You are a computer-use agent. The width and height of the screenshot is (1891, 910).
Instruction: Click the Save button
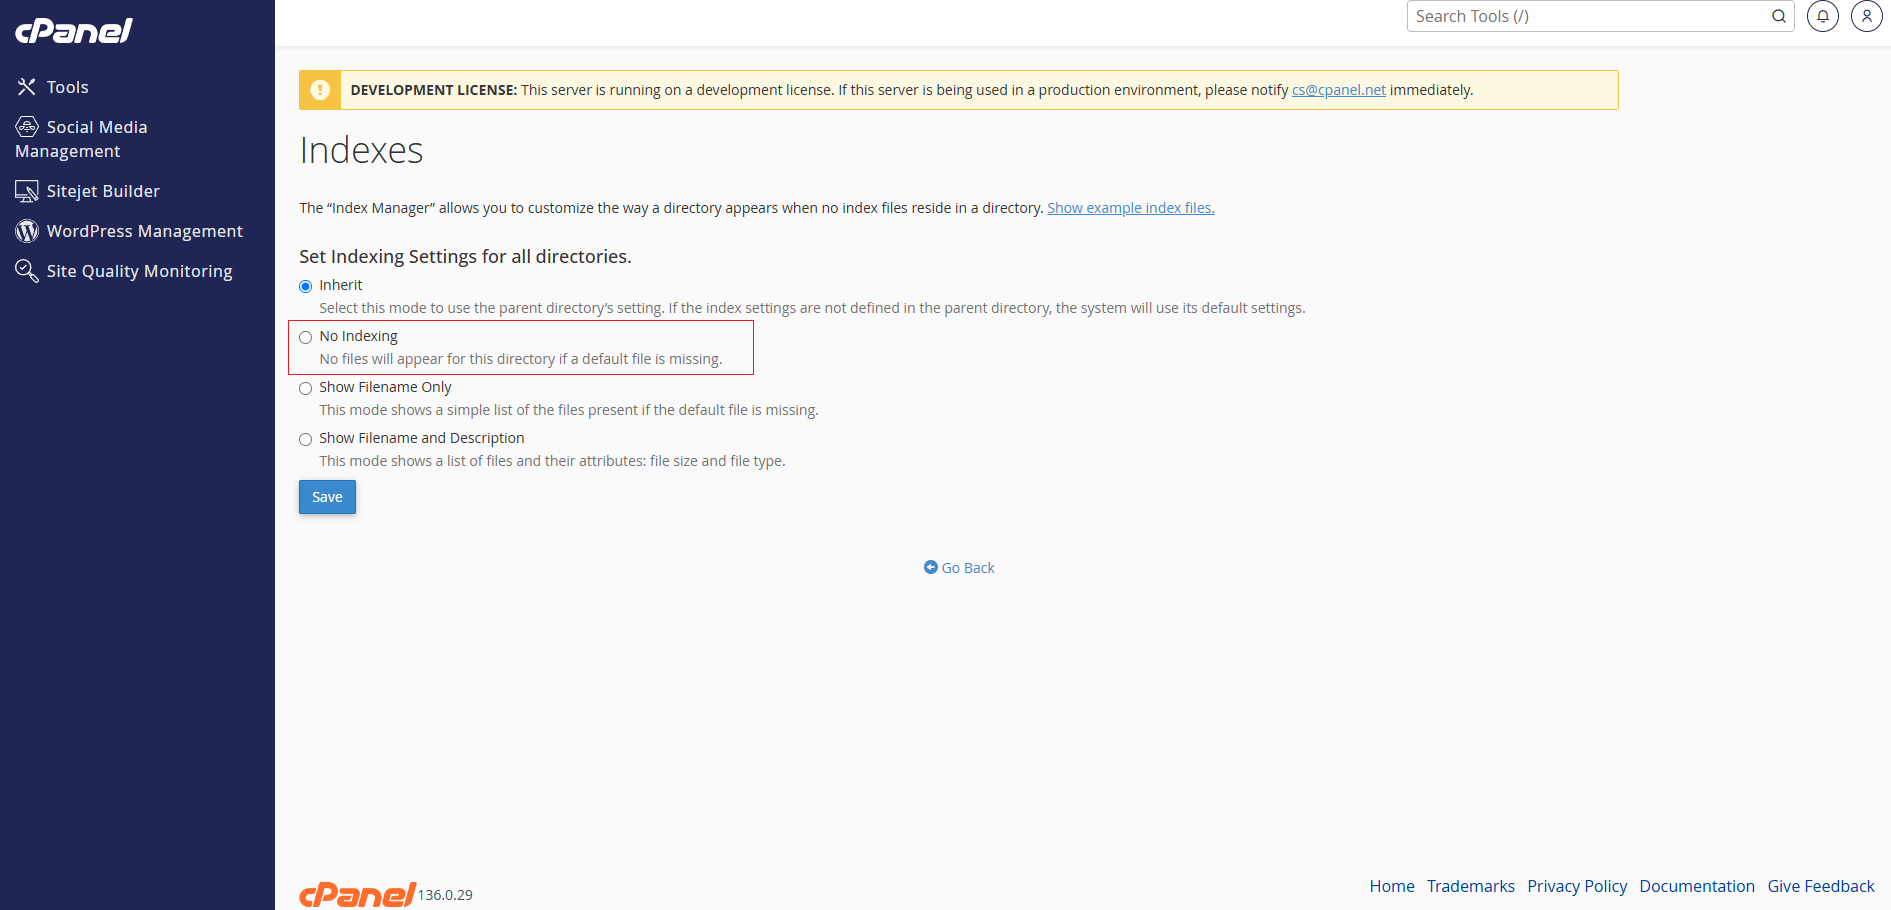click(327, 497)
